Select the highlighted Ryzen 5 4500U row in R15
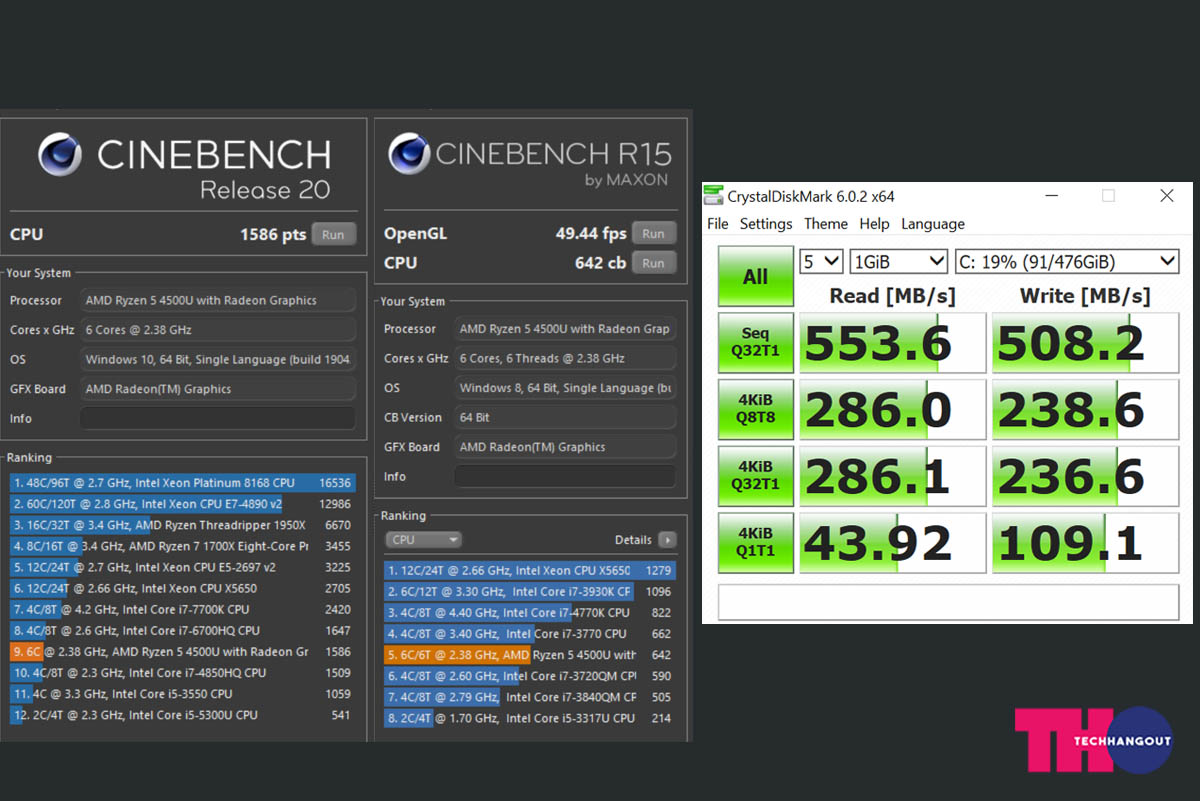 pos(530,655)
